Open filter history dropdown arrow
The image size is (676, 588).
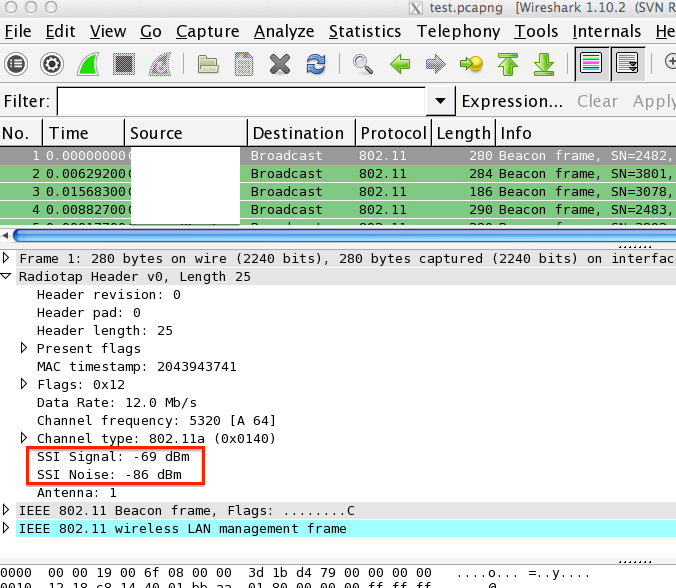tap(440, 101)
